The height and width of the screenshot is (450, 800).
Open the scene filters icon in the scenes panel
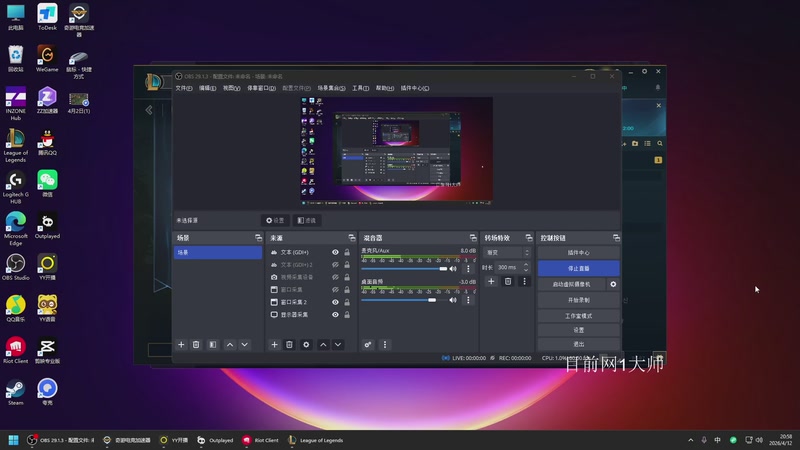(212, 344)
